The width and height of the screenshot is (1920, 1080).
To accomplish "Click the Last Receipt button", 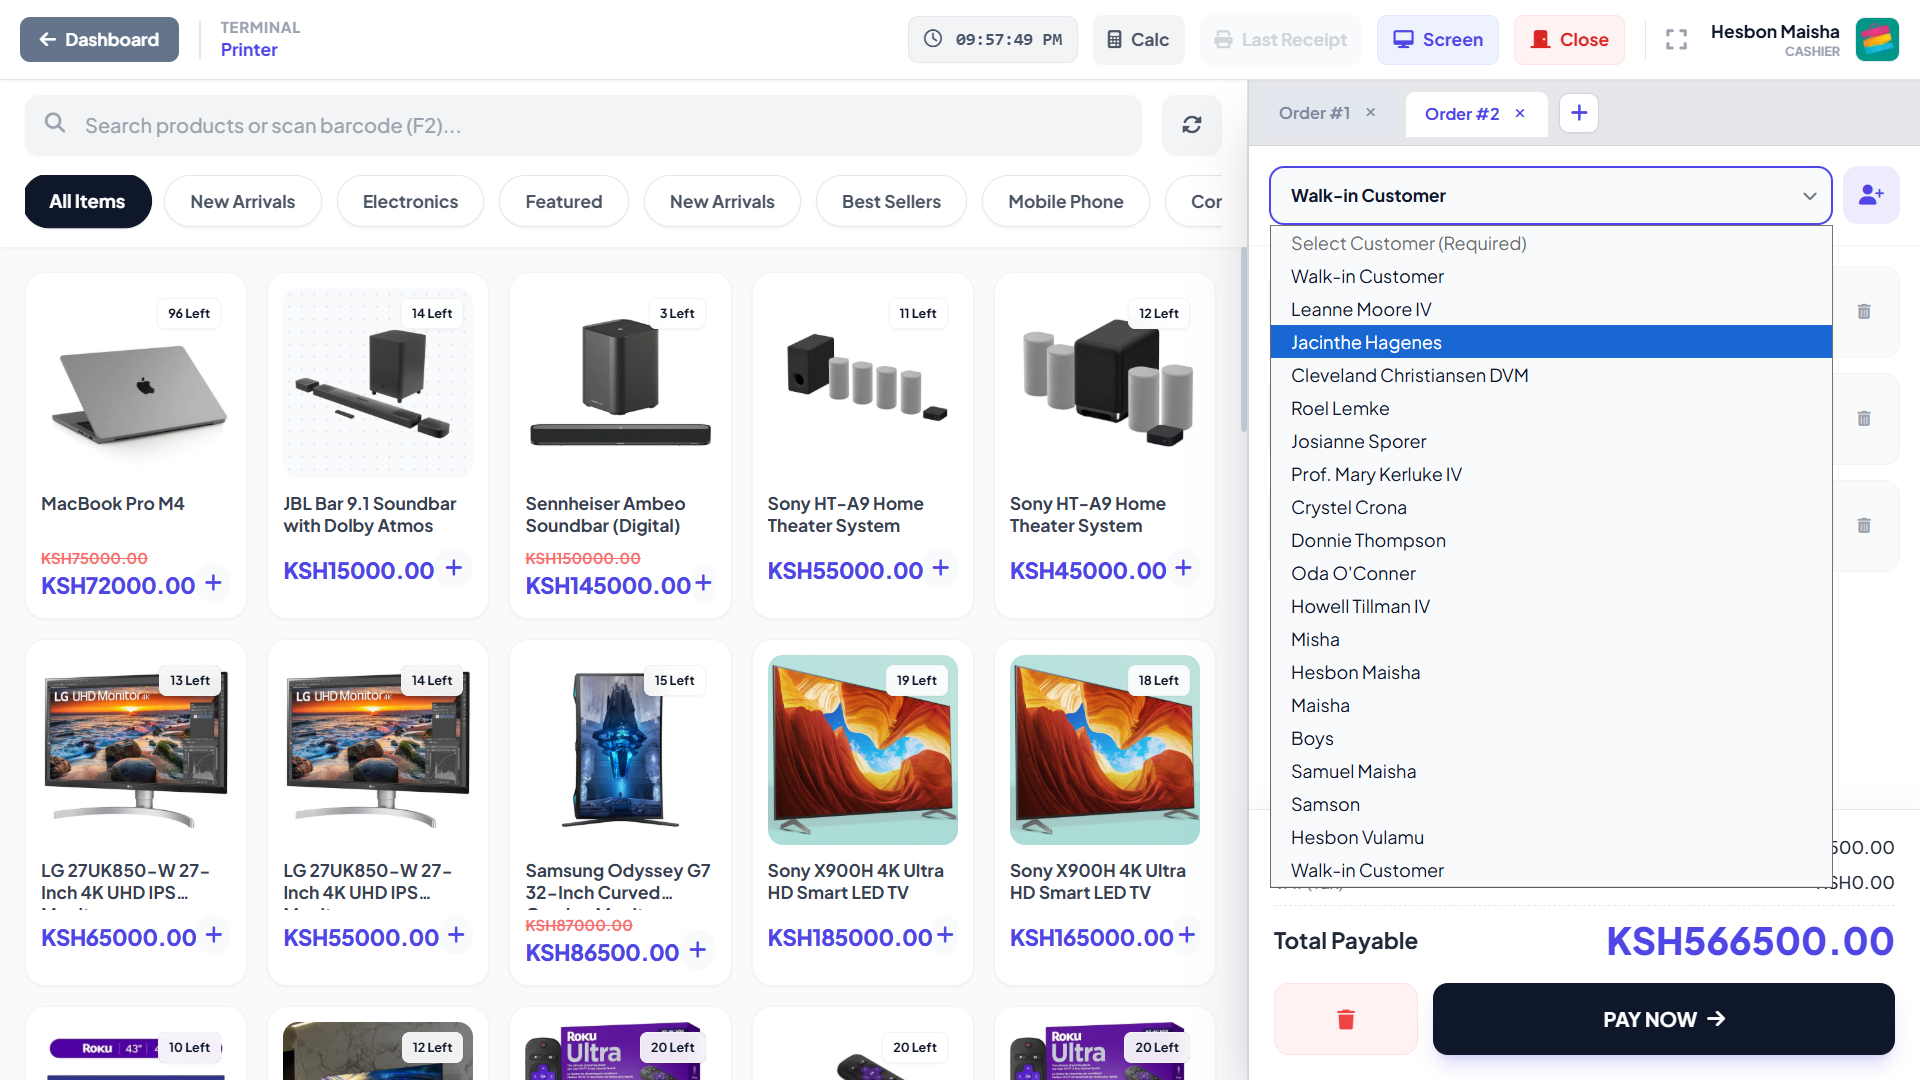I will pos(1280,40).
